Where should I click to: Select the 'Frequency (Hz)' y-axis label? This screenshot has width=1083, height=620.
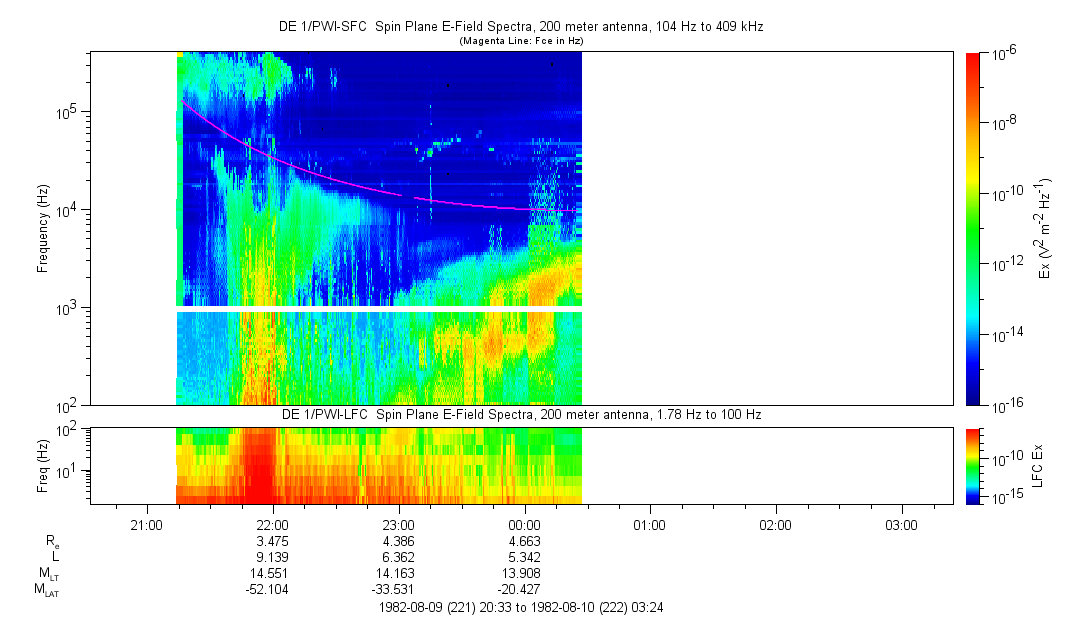point(43,228)
